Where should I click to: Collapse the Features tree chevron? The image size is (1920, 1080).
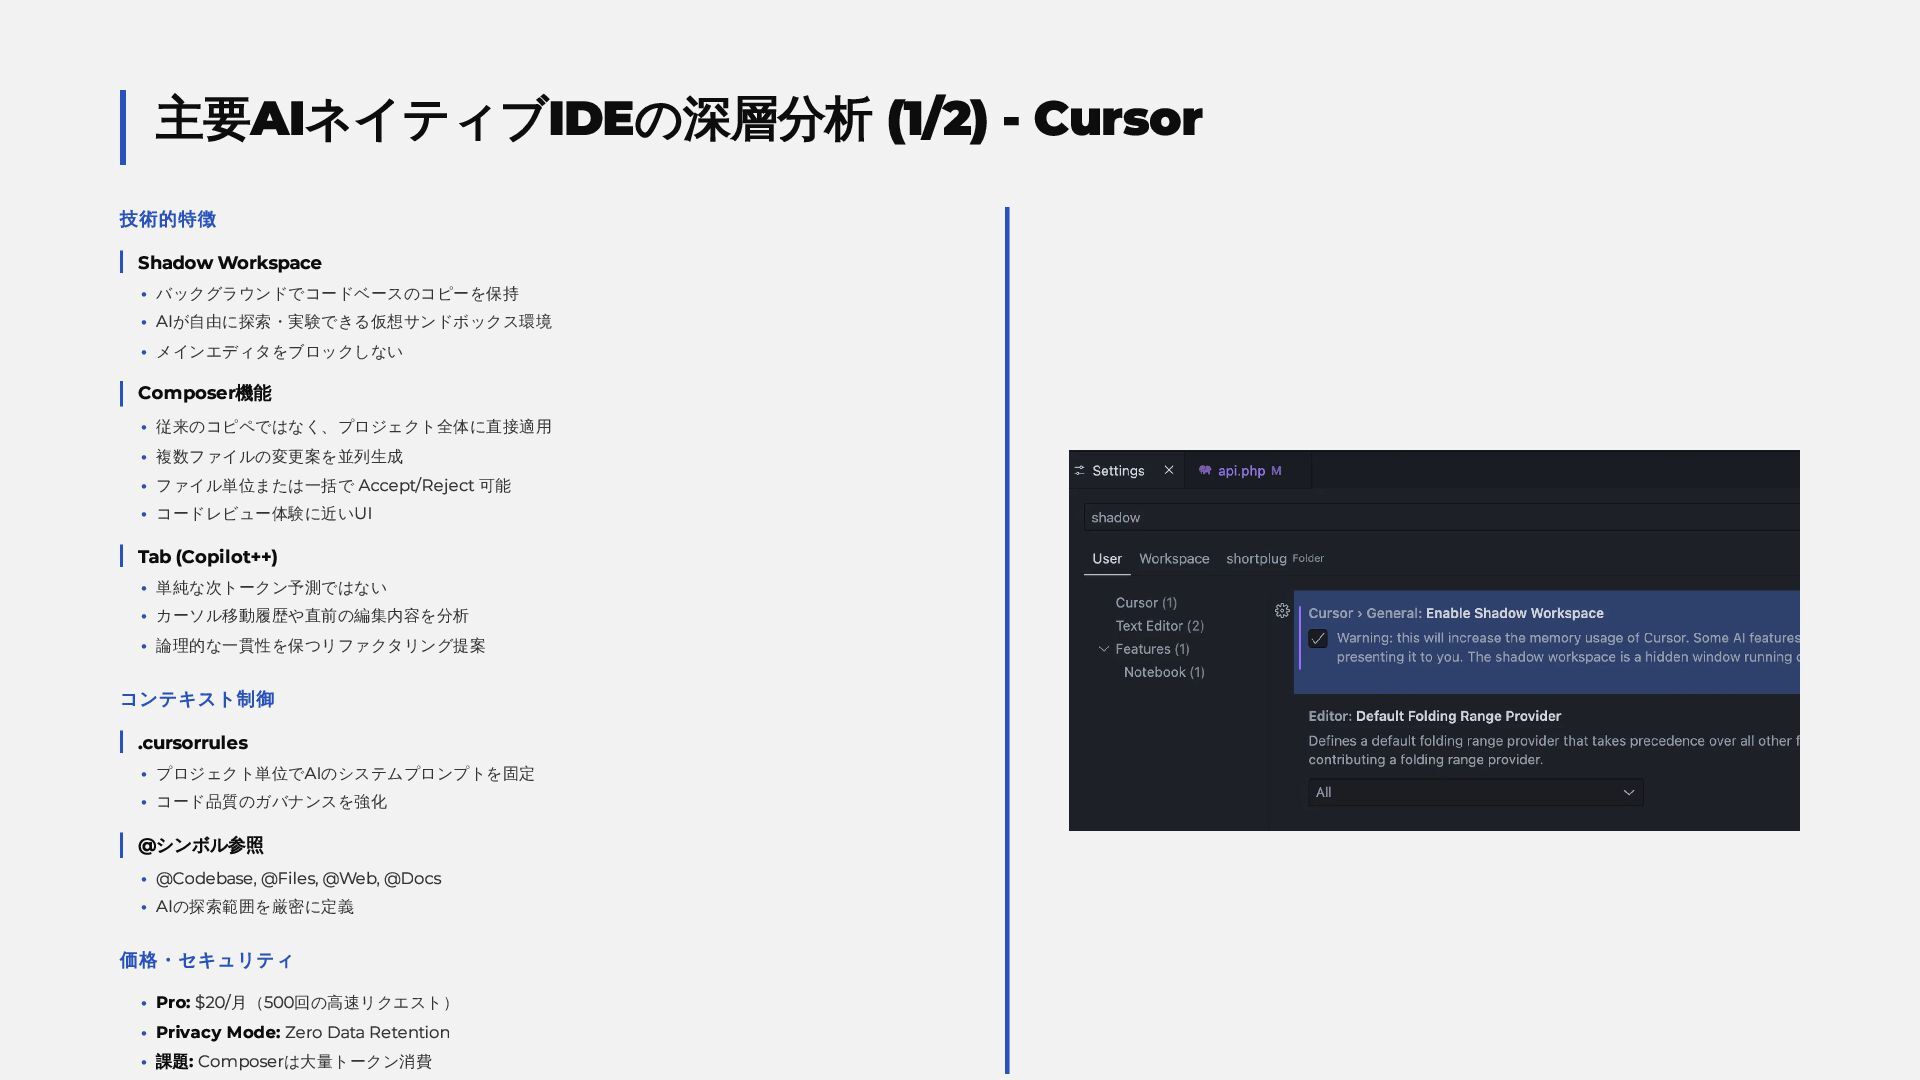1104,649
